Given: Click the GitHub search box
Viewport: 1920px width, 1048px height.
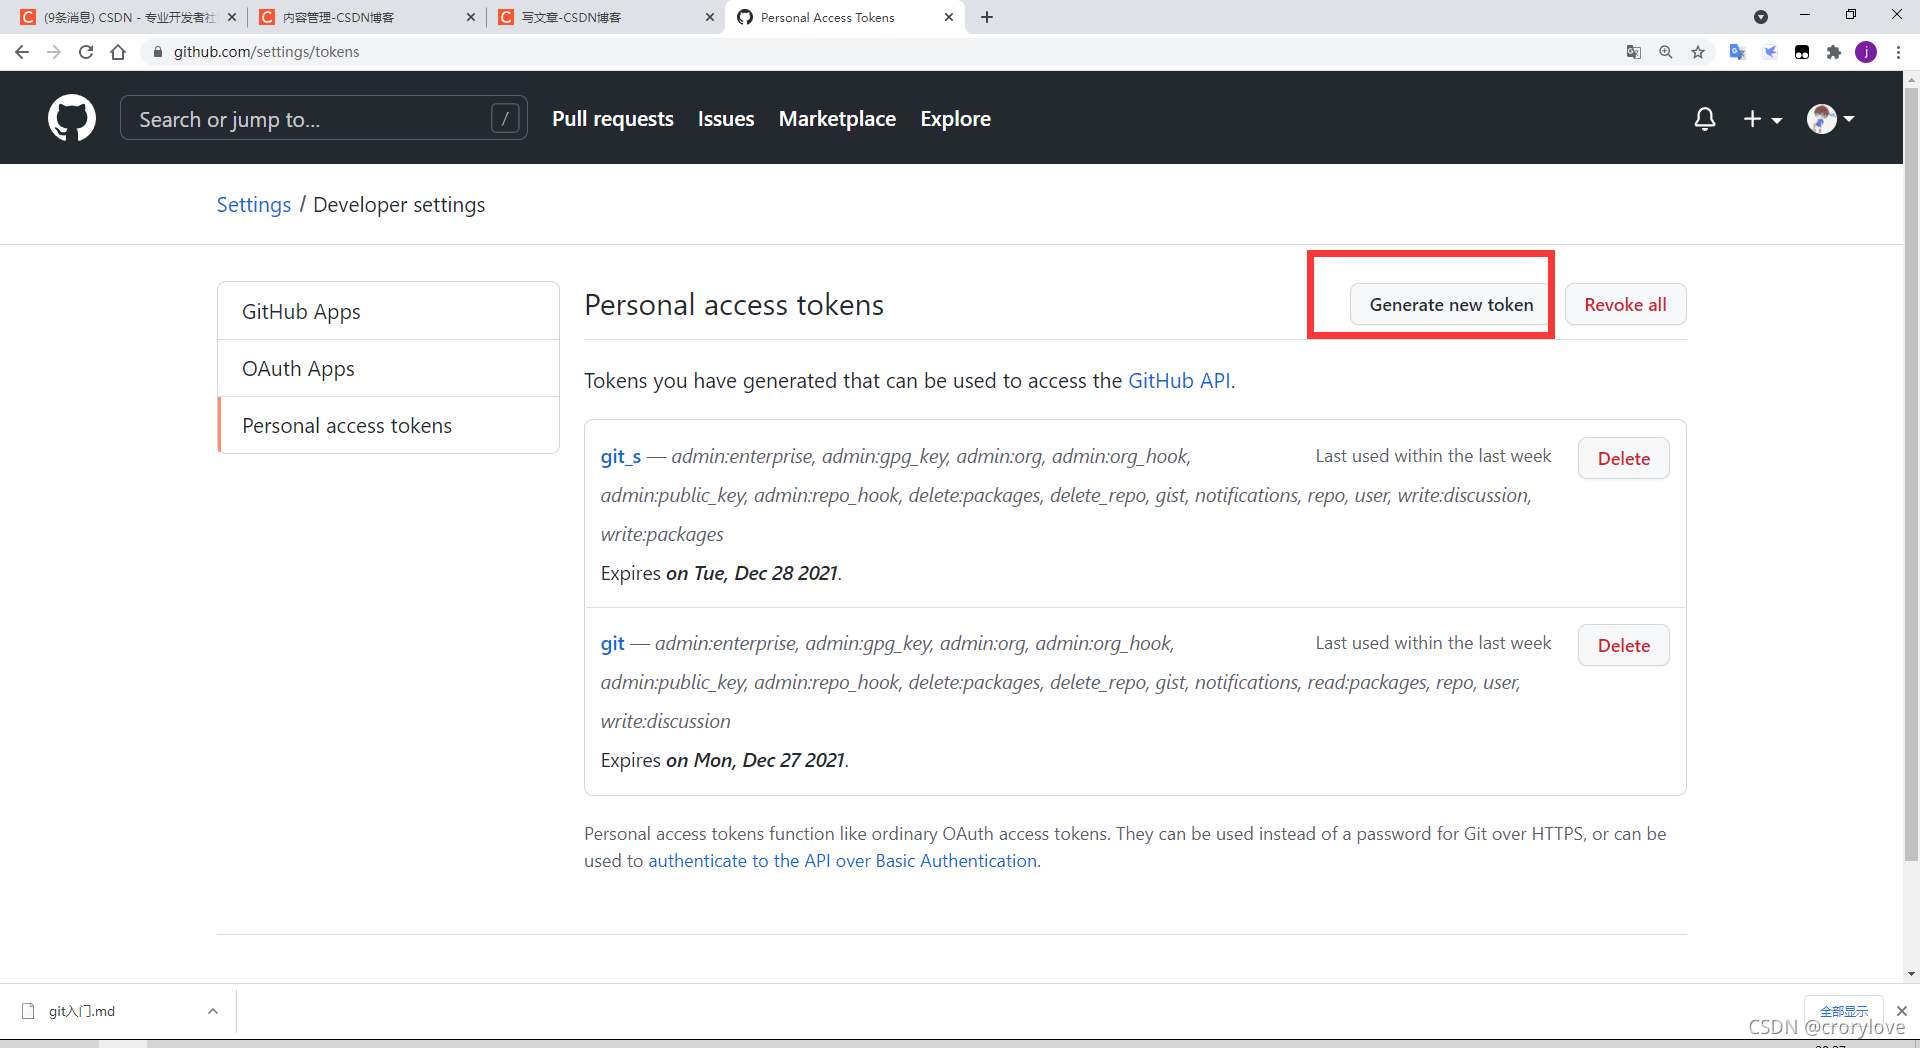Looking at the screenshot, I should pos(323,119).
